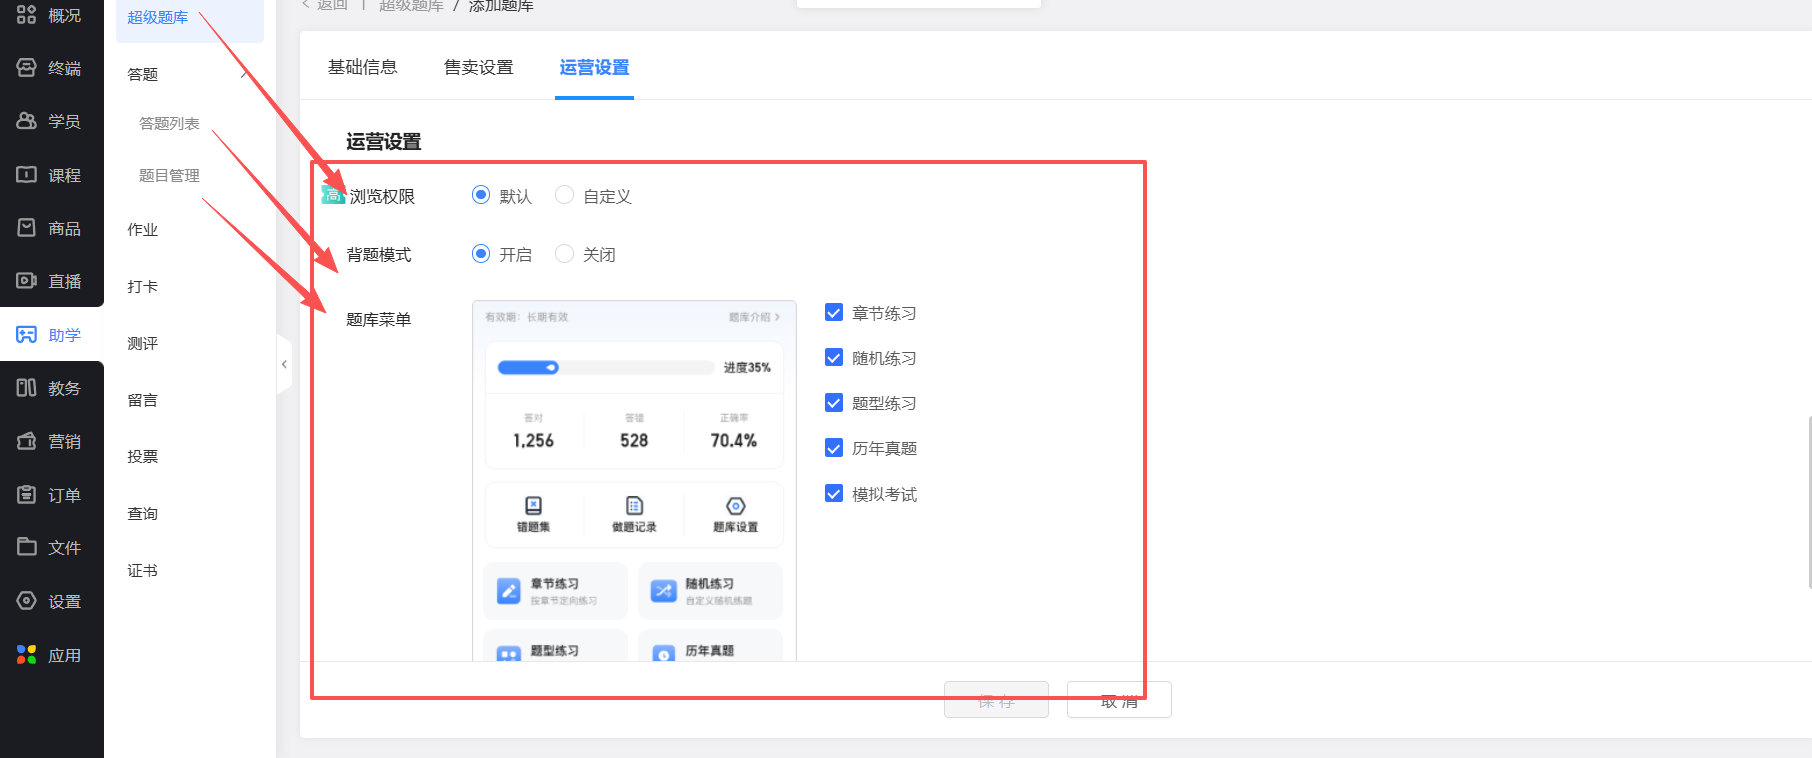The image size is (1812, 758).
Task: Uncheck the 历年真题 checkbox
Action: pyautogui.click(x=834, y=447)
